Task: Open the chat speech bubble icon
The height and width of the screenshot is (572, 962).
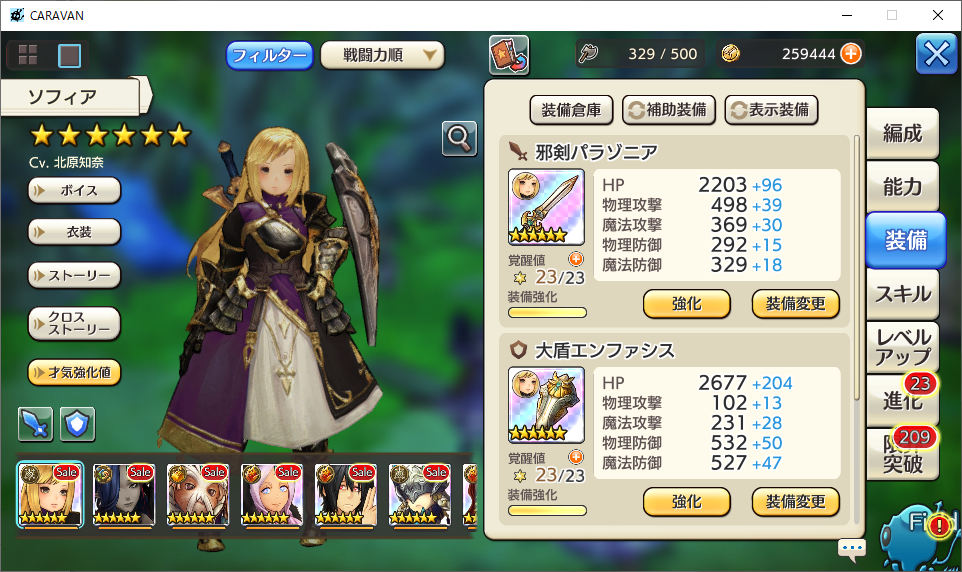Action: pyautogui.click(x=852, y=549)
